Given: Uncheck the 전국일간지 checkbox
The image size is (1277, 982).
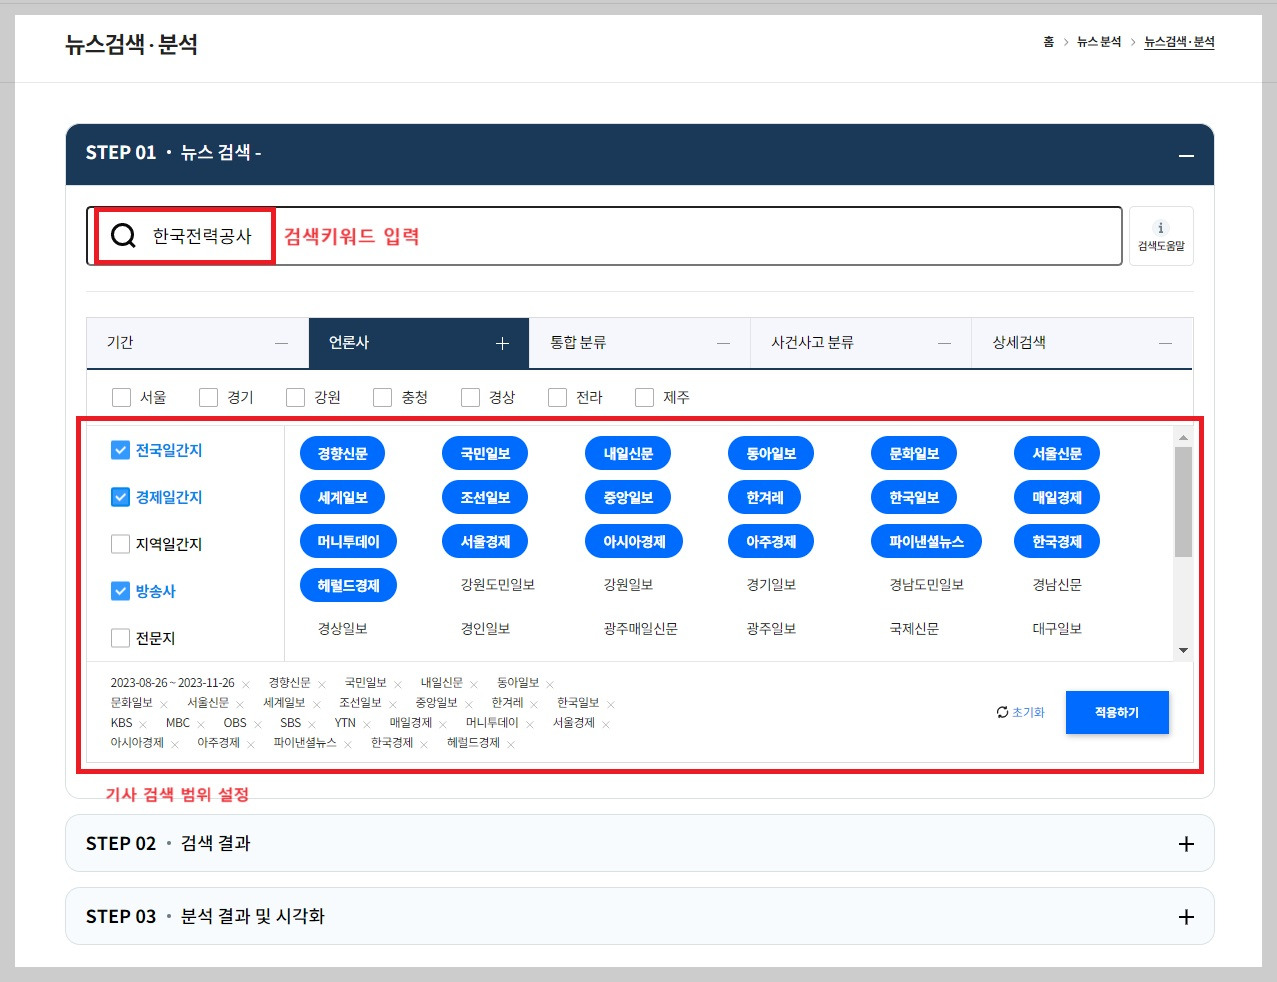Looking at the screenshot, I should pos(120,450).
